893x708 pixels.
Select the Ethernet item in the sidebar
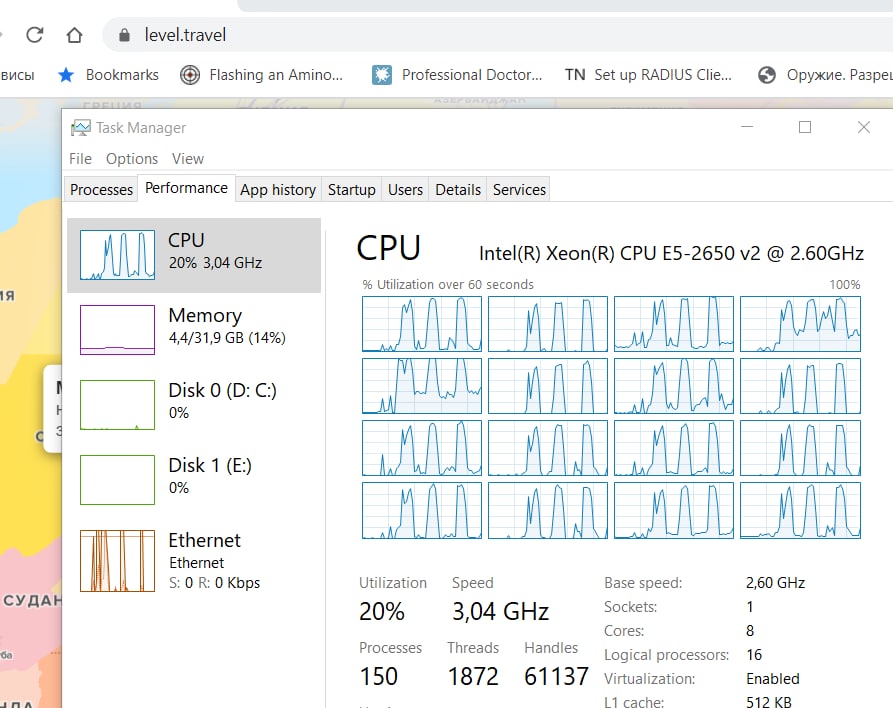click(194, 561)
